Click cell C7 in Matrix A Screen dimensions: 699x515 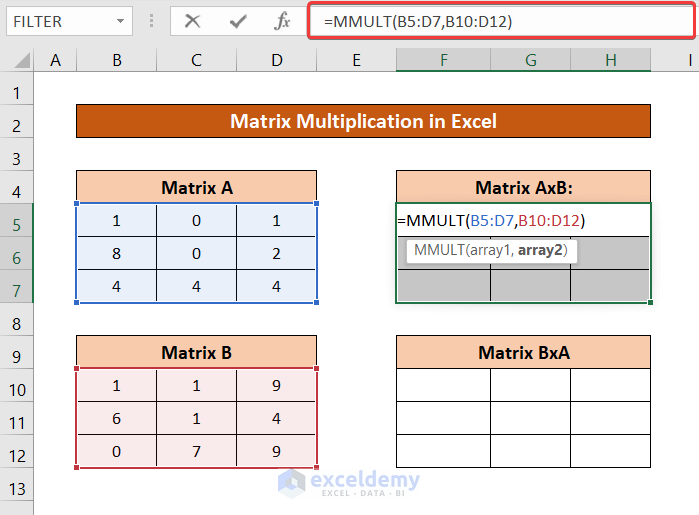[x=197, y=286]
